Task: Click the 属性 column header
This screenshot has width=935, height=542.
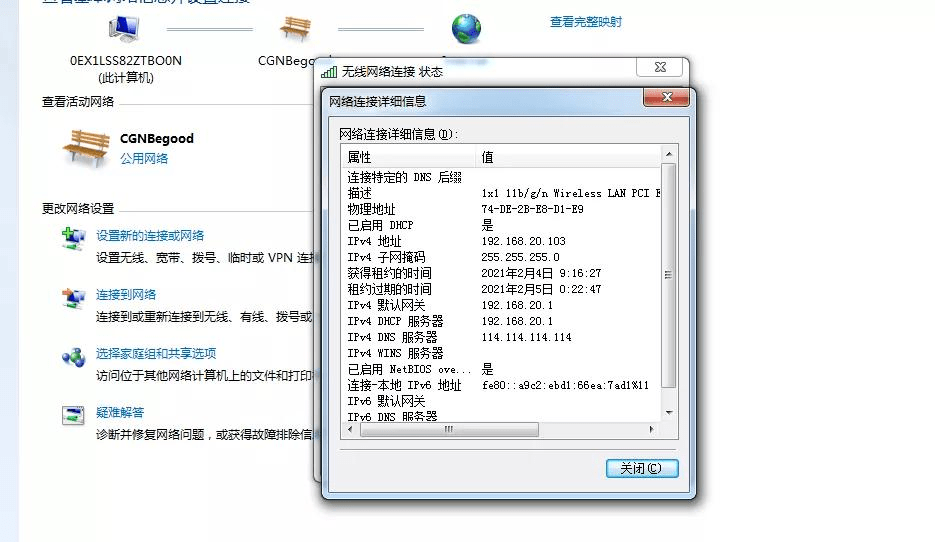Action: (x=410, y=157)
